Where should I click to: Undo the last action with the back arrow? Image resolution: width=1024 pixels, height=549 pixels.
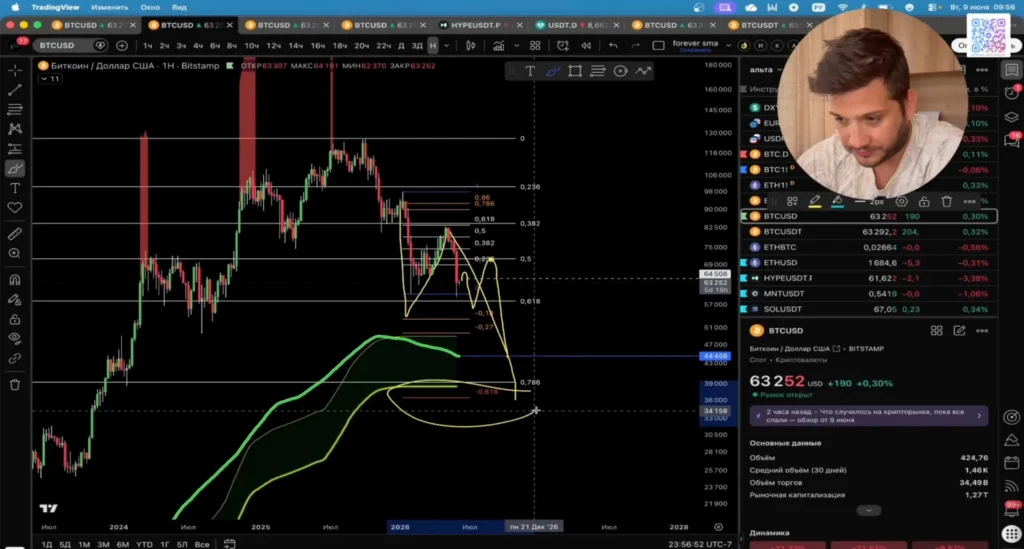613,45
